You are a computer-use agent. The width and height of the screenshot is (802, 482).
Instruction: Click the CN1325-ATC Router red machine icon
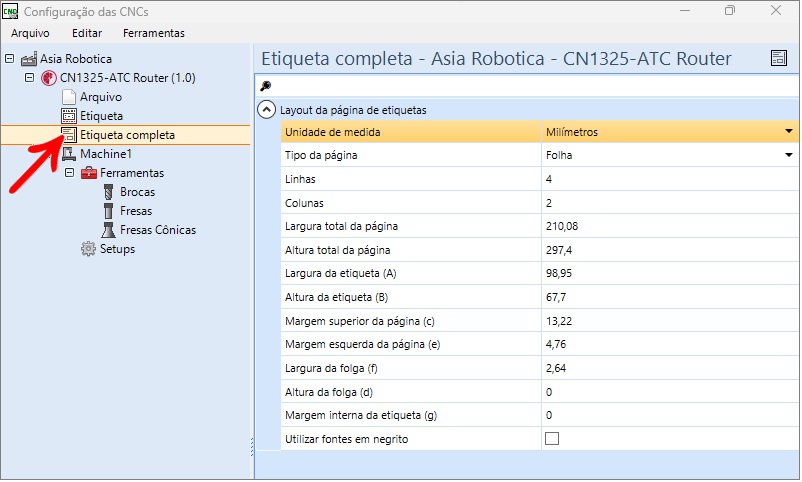pos(49,78)
